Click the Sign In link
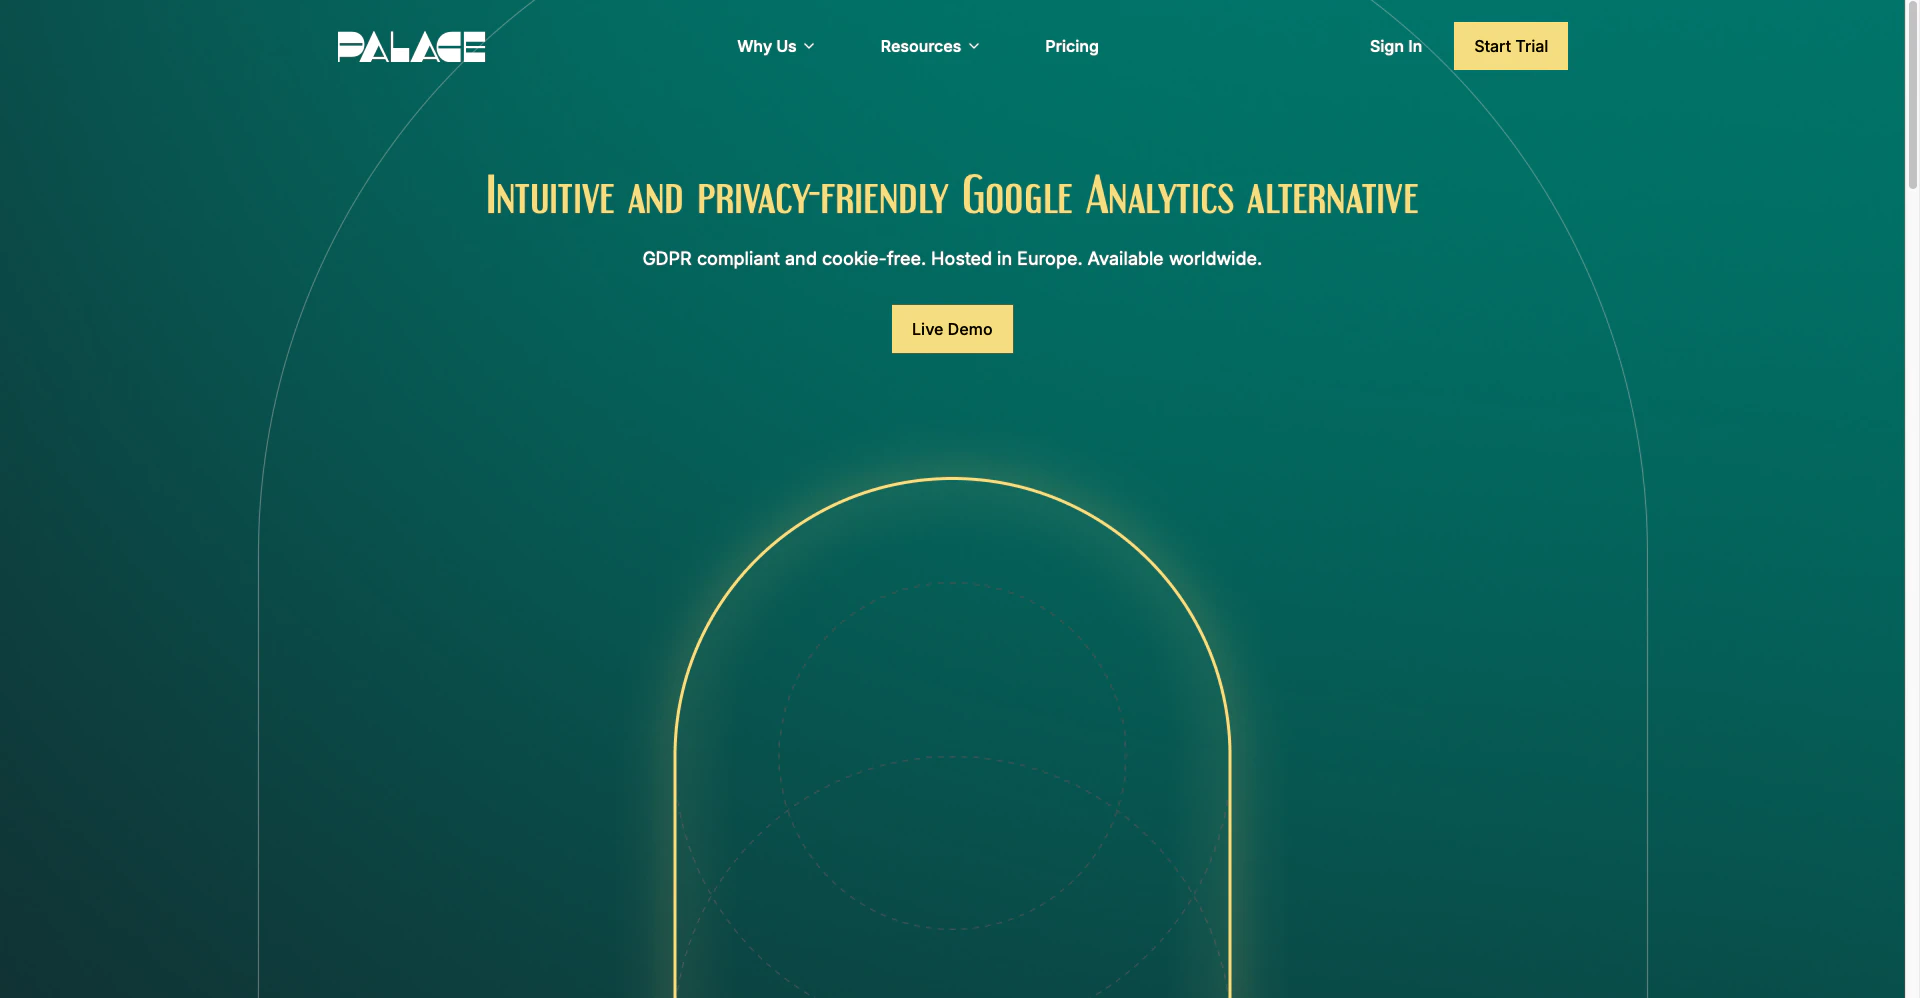The height and width of the screenshot is (998, 1920). (x=1396, y=46)
